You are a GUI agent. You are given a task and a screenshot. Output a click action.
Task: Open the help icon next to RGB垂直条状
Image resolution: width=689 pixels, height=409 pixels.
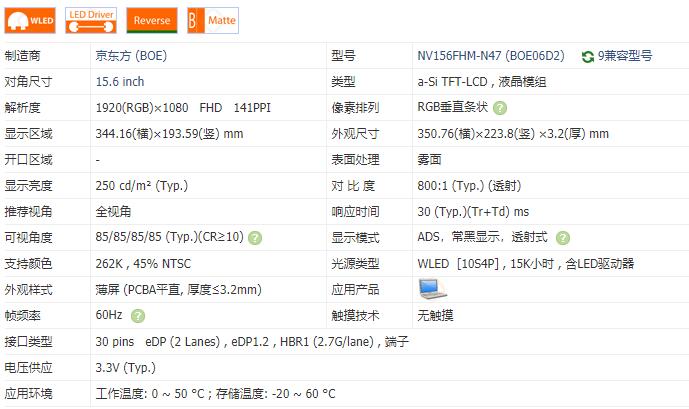[x=500, y=108]
